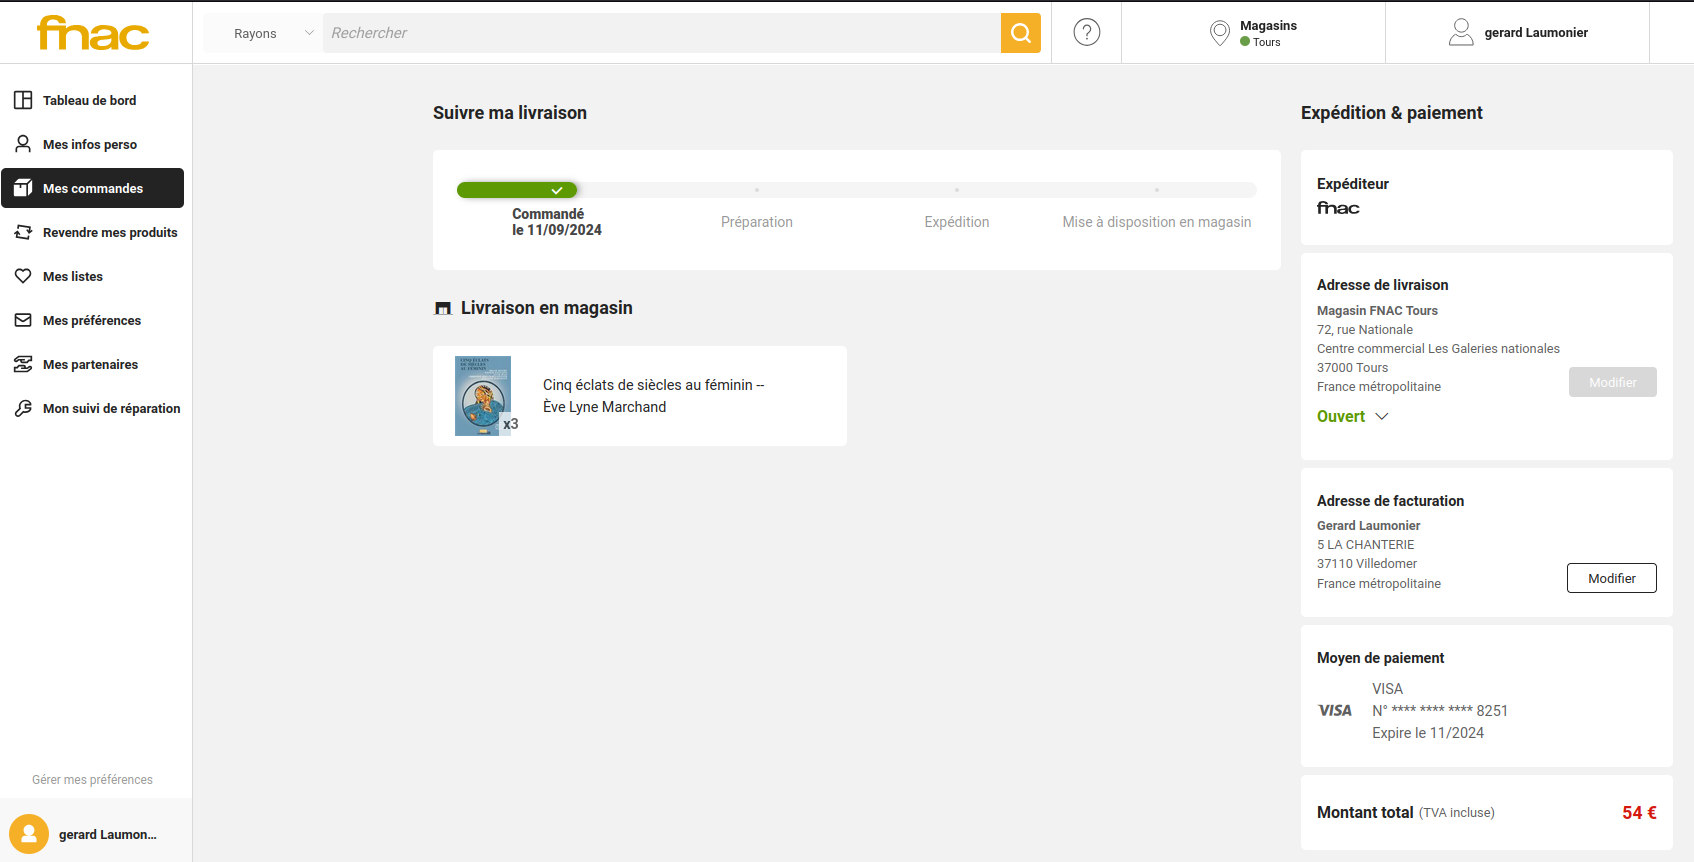Go to Mes infos perso
The height and width of the screenshot is (862, 1694).
(89, 144)
